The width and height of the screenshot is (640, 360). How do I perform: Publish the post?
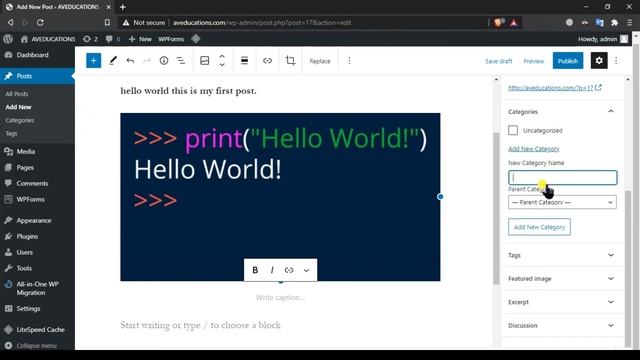(568, 61)
